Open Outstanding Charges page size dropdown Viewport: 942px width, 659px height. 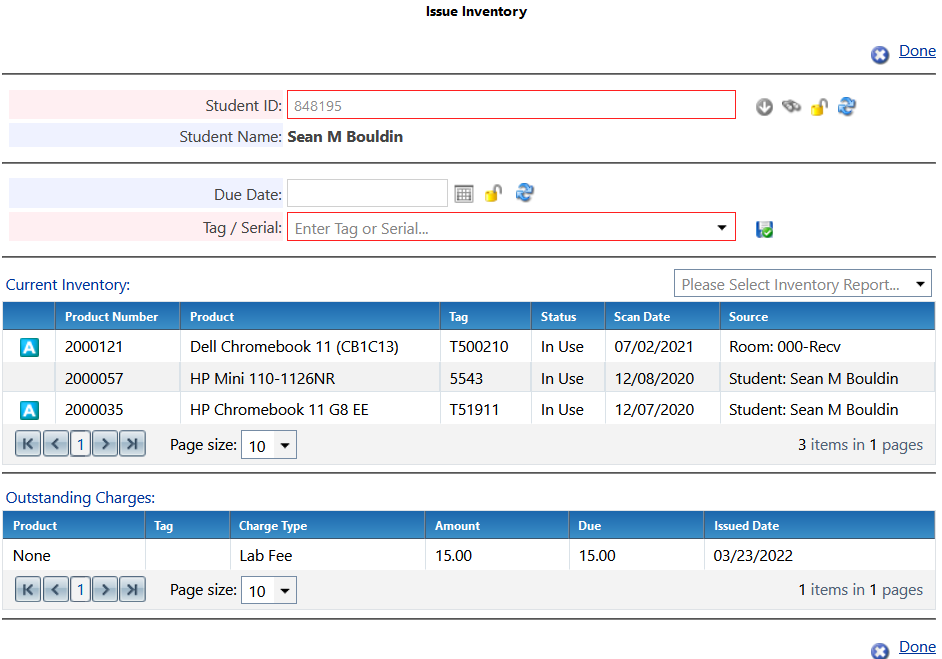269,591
